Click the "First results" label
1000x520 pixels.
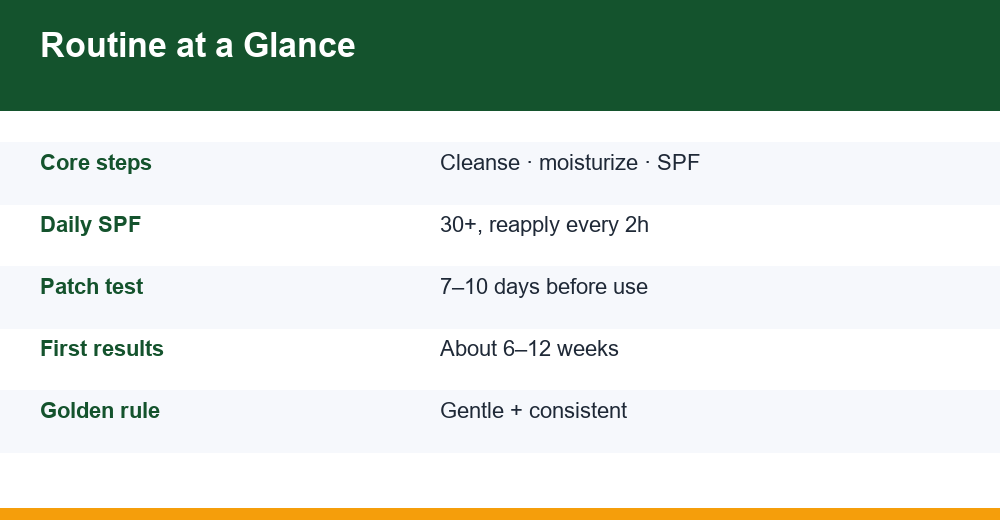(x=102, y=348)
